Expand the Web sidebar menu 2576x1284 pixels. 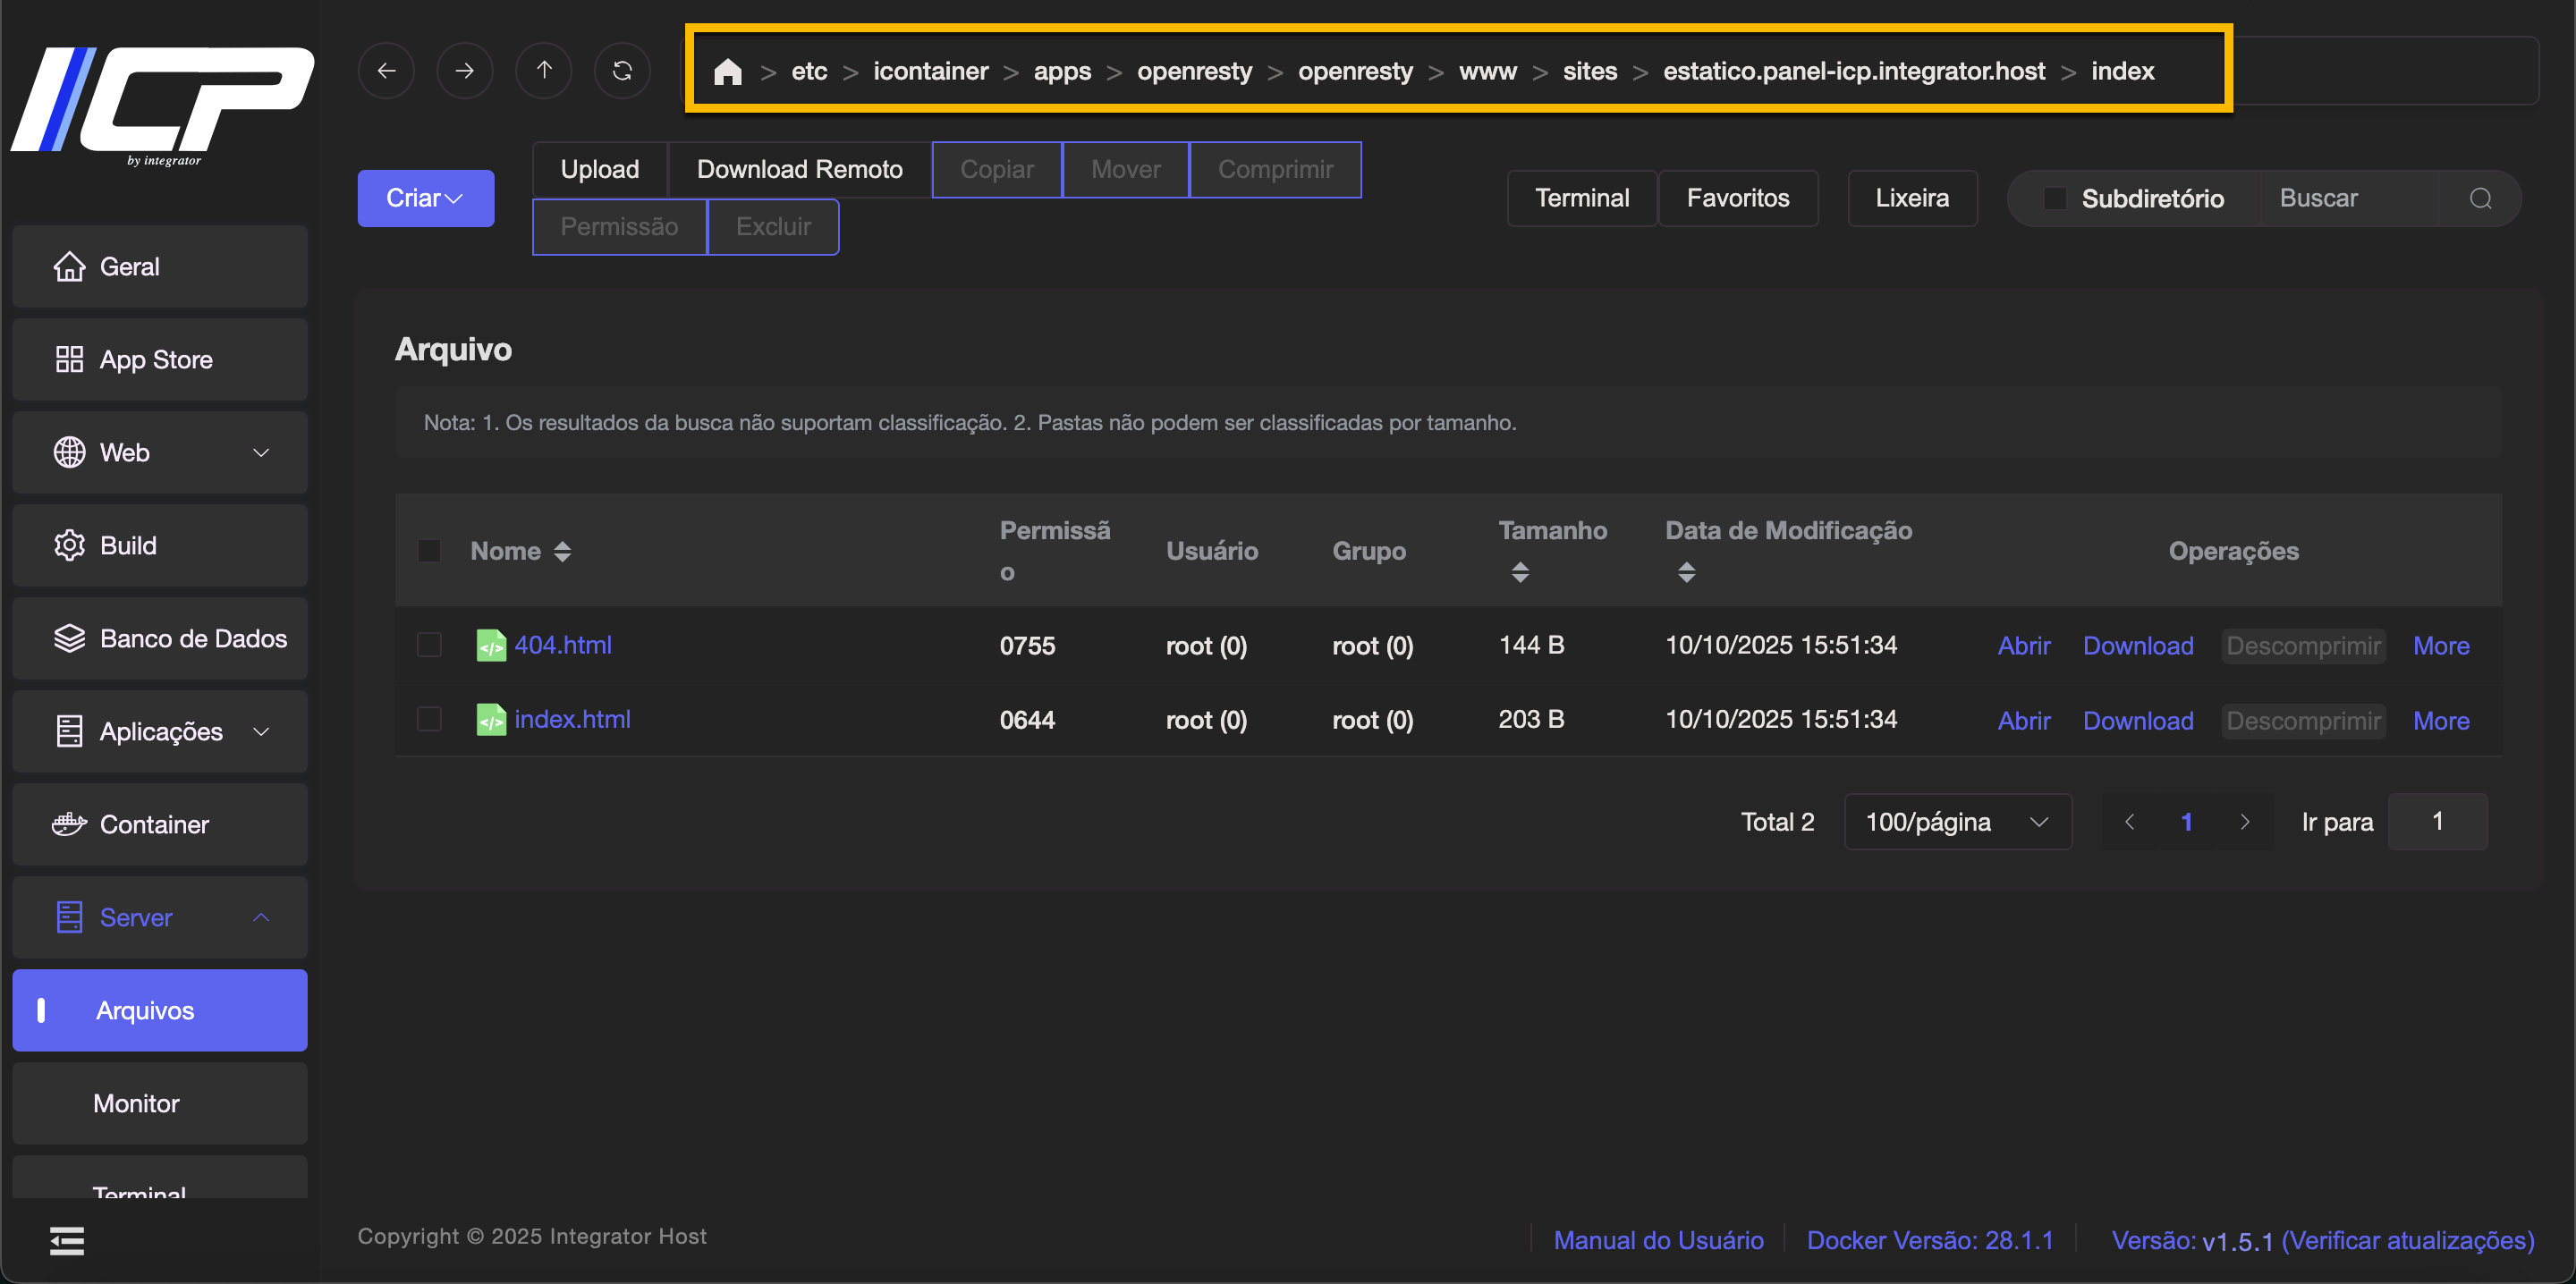[x=160, y=452]
